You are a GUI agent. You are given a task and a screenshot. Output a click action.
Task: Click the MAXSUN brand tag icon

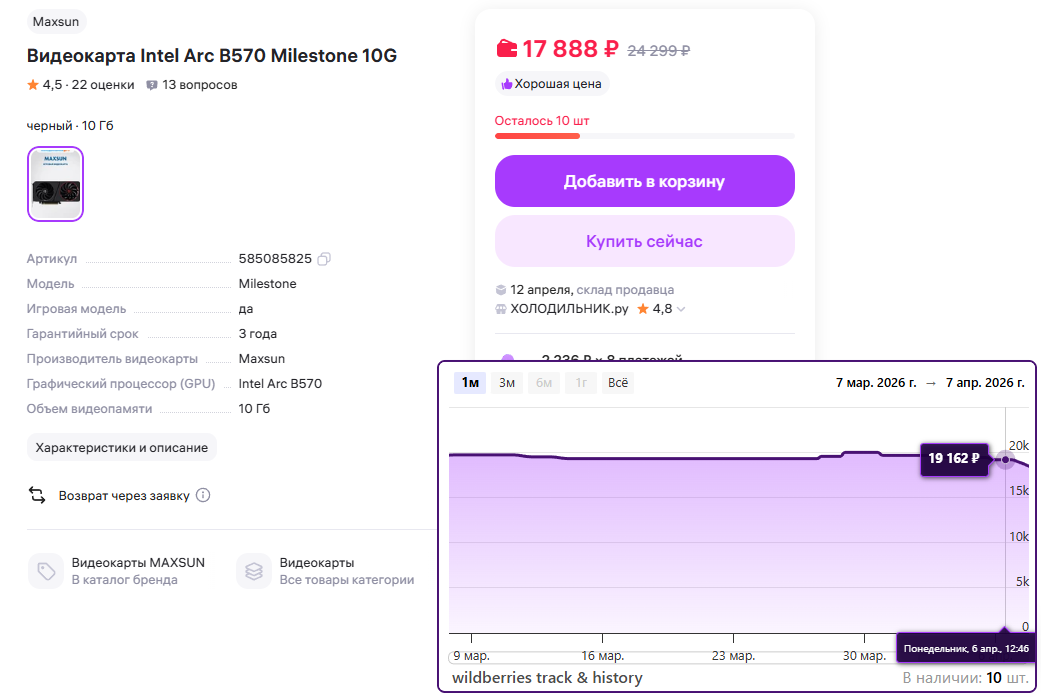[46, 571]
